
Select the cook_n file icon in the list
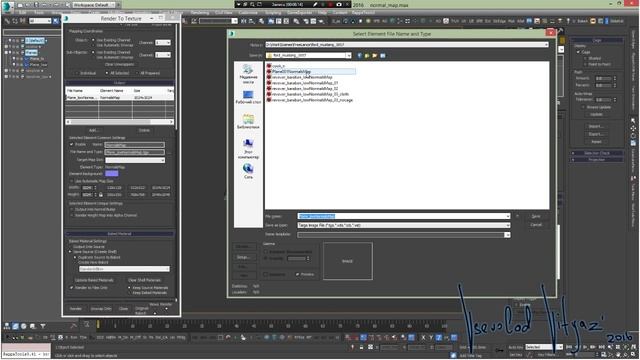pos(269,66)
